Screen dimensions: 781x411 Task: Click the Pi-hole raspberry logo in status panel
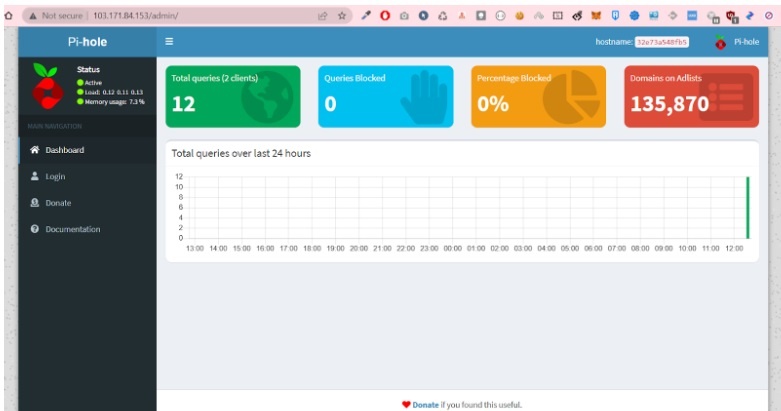[x=47, y=86]
